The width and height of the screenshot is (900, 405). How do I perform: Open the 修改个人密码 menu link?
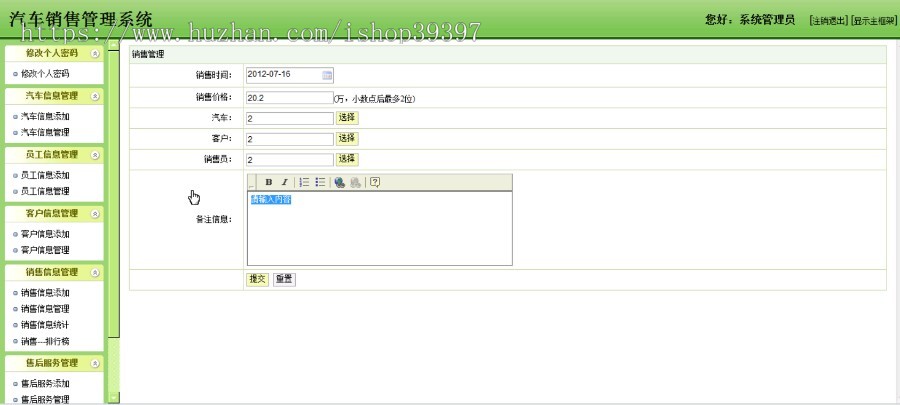[x=45, y=74]
